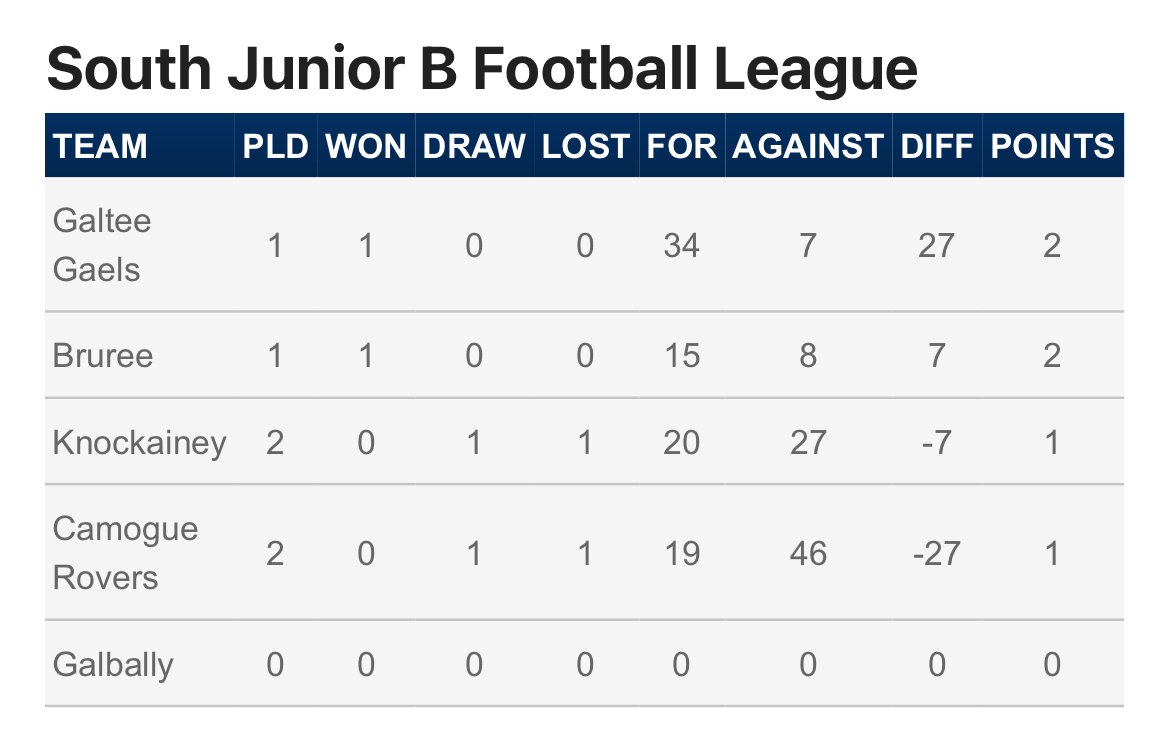Select the Knockainey team name
Viewport: 1170px width, 746px height.
pos(140,442)
